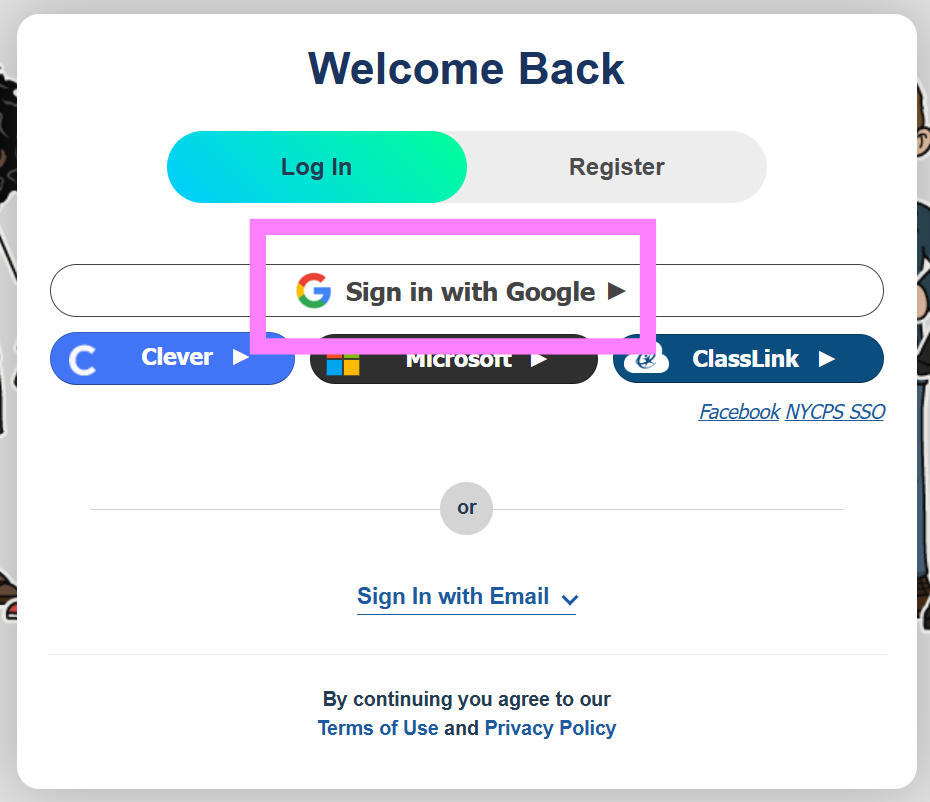Click the Microsoft four-square logo
Image resolution: width=930 pixels, height=802 pixels.
click(342, 364)
